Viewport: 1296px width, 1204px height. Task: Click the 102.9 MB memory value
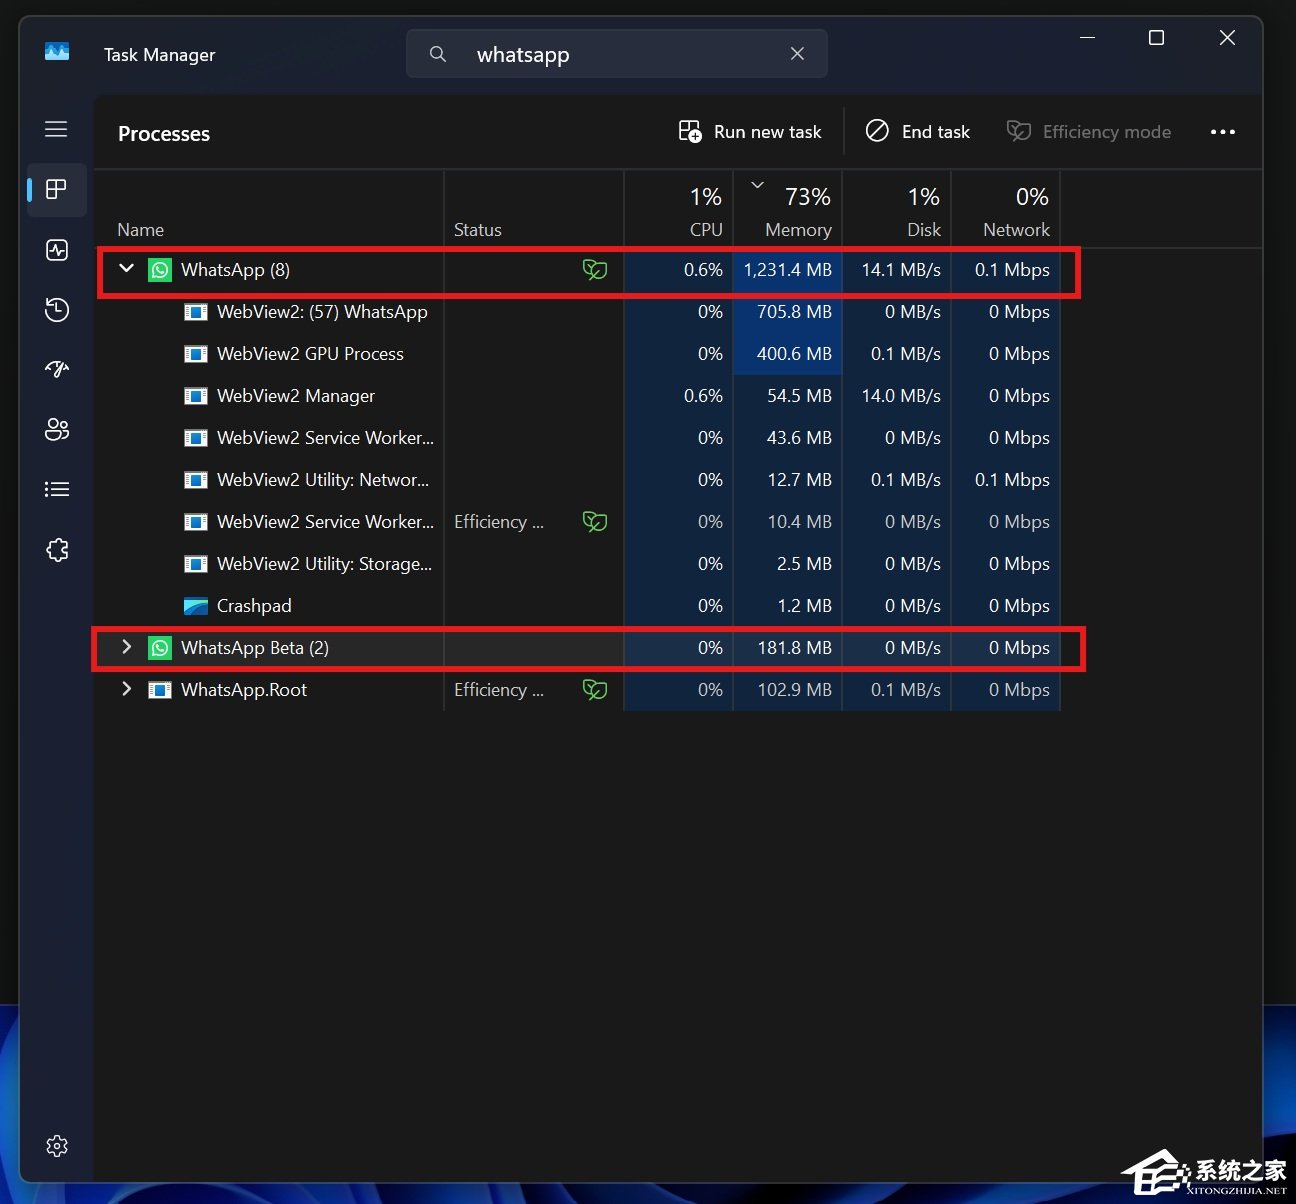794,690
